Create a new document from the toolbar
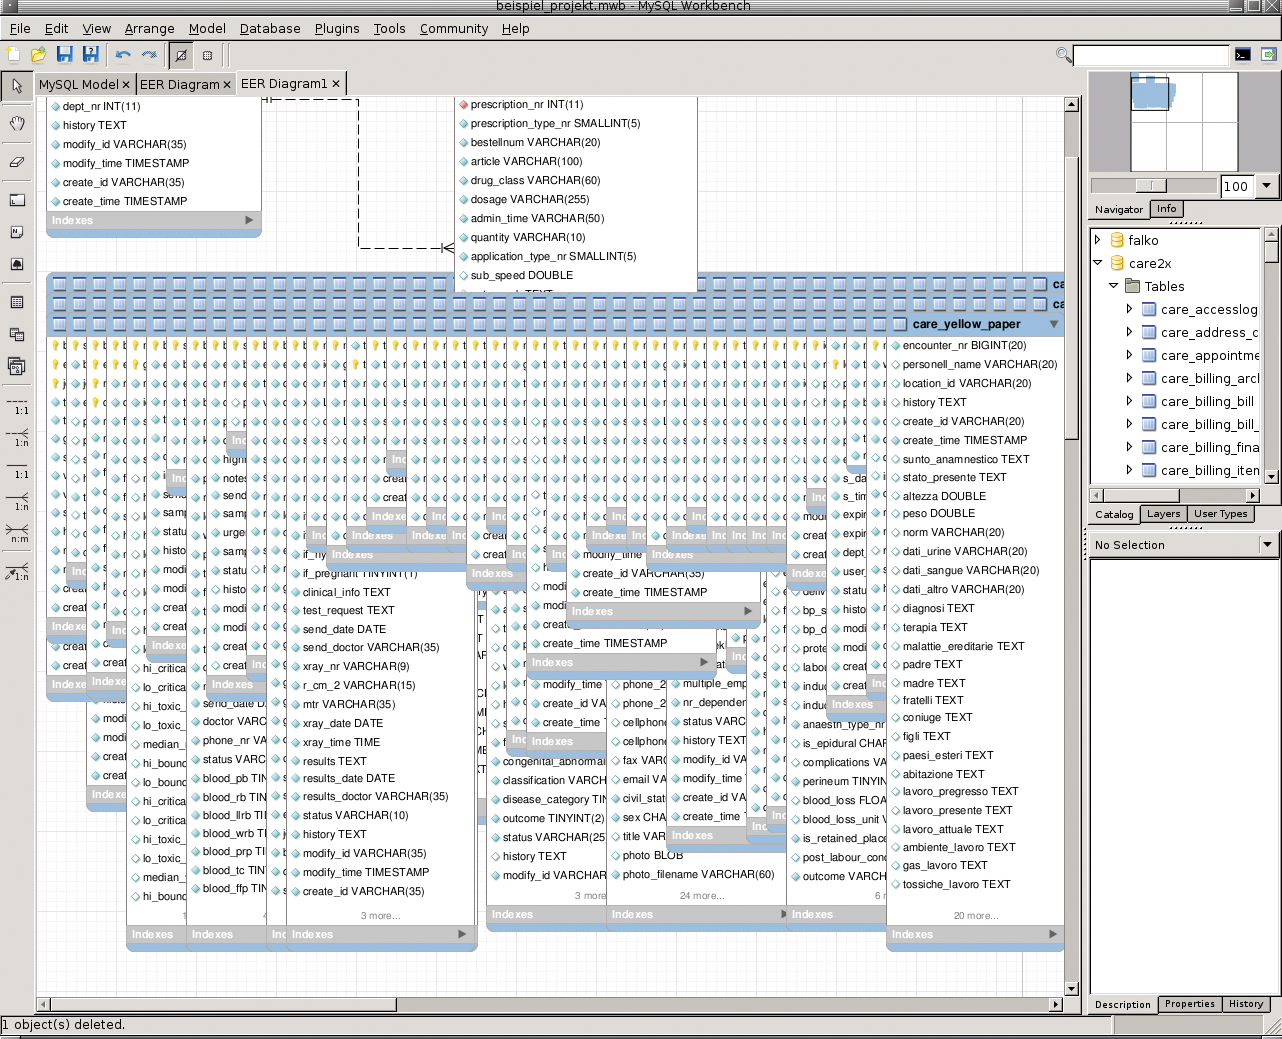 (x=14, y=55)
